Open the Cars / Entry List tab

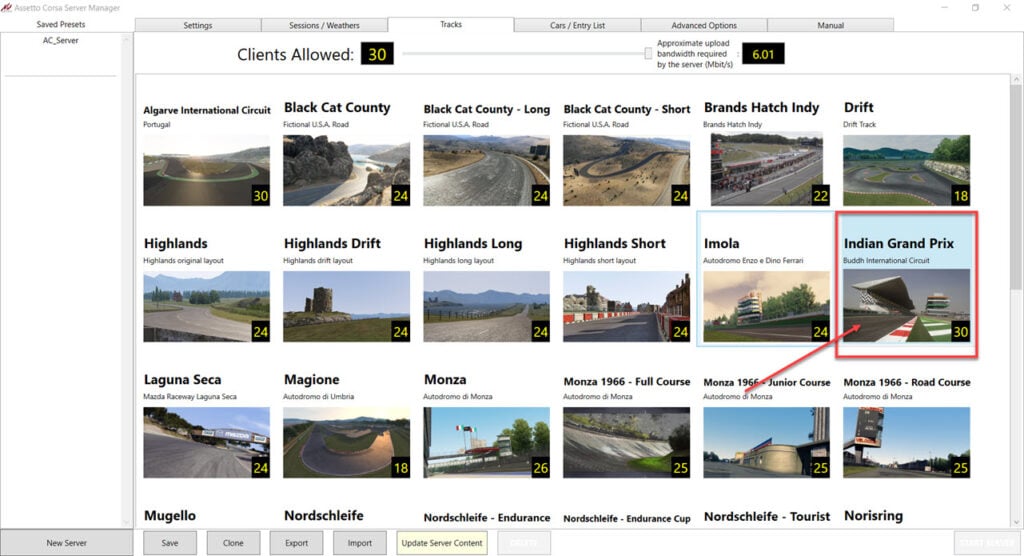[577, 25]
